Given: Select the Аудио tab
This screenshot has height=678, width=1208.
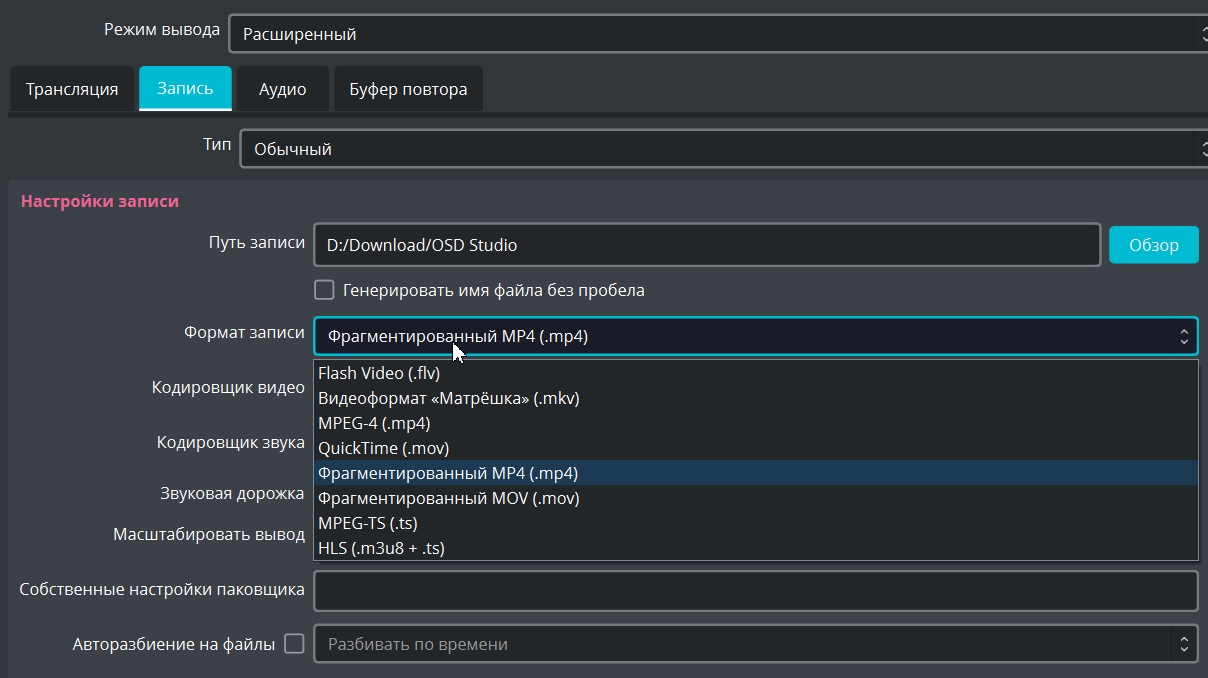Looking at the screenshot, I should pyautogui.click(x=282, y=89).
